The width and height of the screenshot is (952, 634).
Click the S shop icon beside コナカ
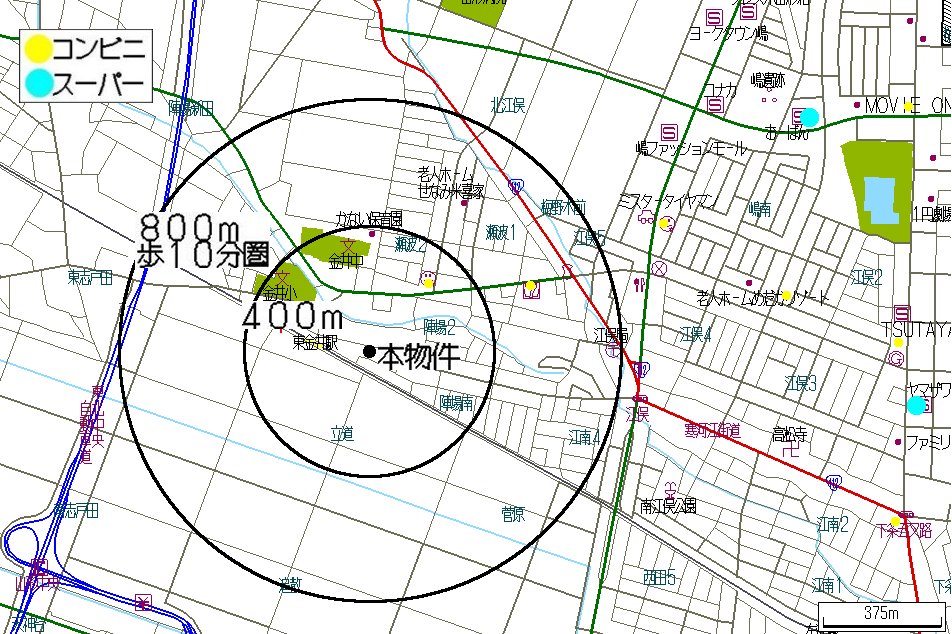click(x=716, y=104)
